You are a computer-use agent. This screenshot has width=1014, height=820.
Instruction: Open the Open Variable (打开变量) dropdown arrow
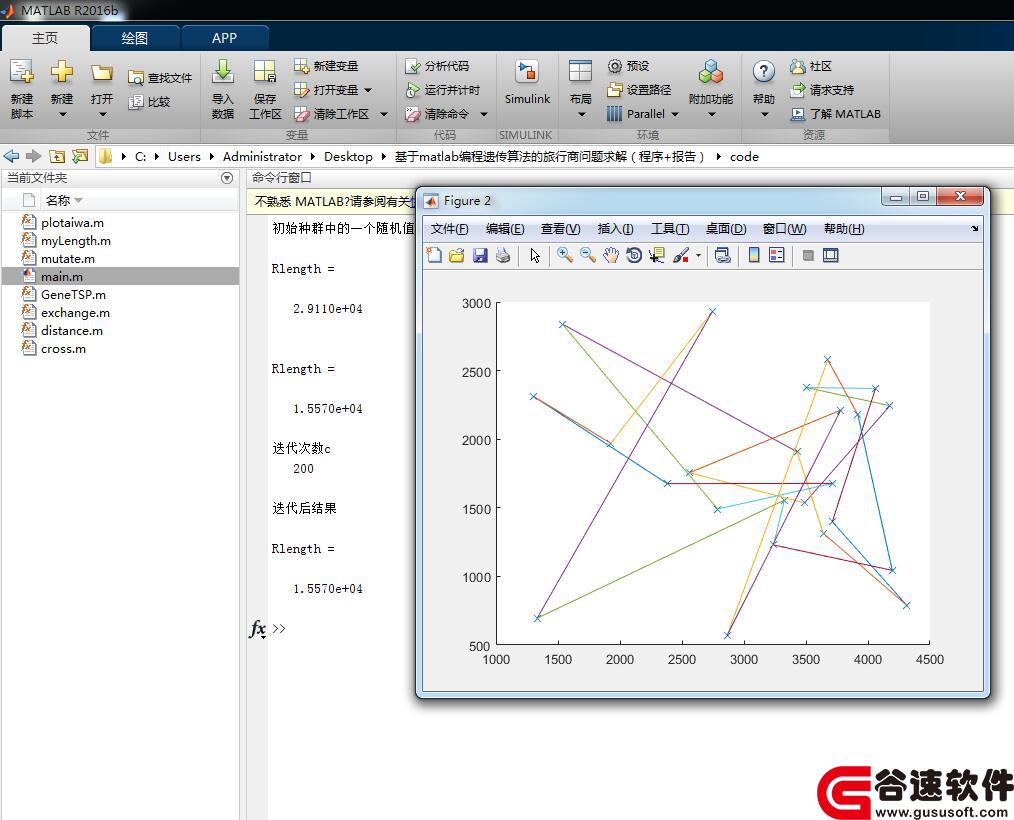pyautogui.click(x=368, y=91)
